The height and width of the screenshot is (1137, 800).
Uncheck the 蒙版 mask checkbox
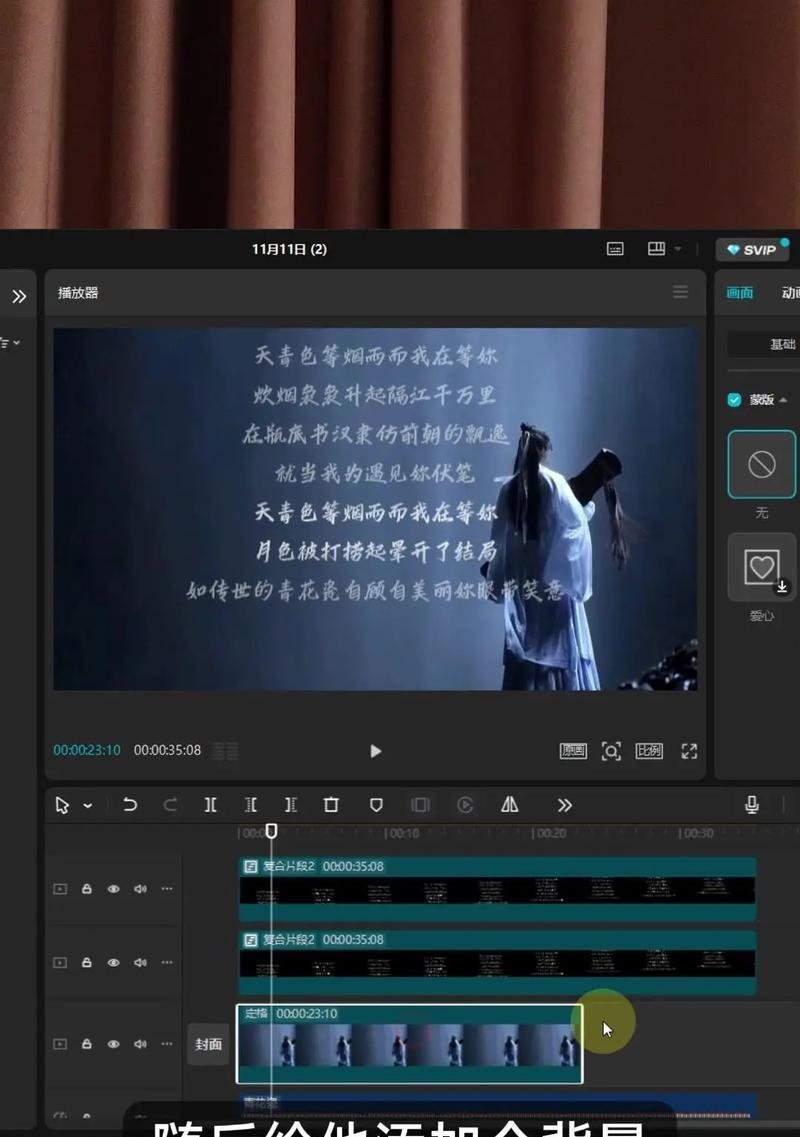click(x=734, y=400)
